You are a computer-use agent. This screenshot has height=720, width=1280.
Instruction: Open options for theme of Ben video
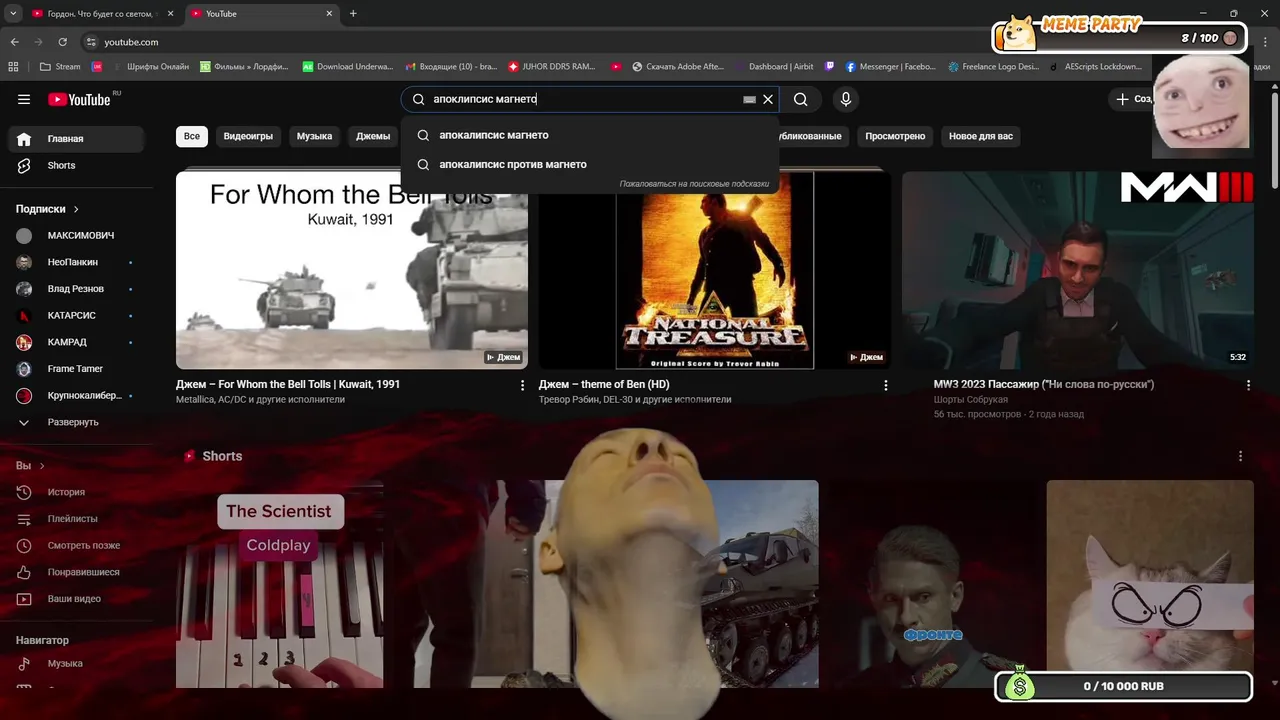click(885, 385)
